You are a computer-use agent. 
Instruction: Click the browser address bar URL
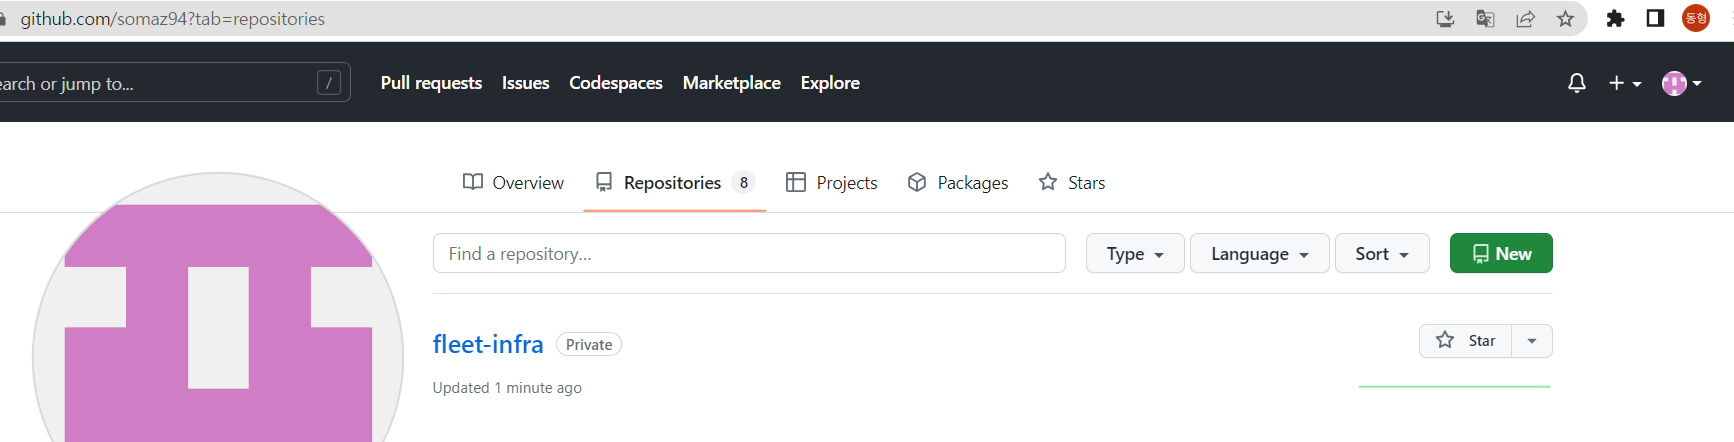coord(173,18)
